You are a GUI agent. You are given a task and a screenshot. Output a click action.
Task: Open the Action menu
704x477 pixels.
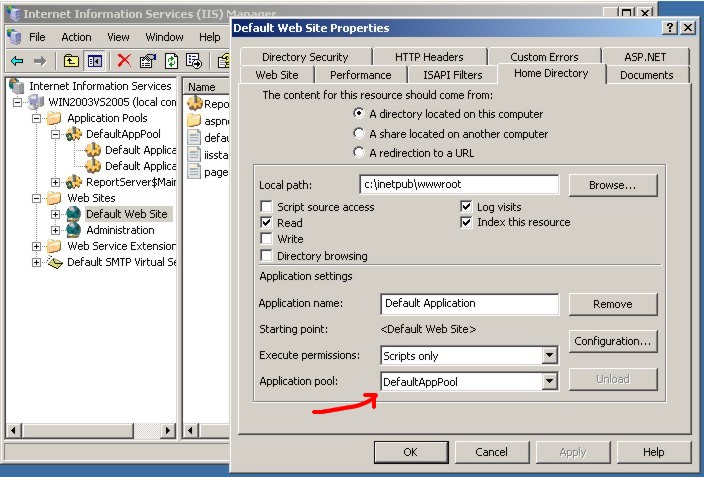pyautogui.click(x=76, y=37)
